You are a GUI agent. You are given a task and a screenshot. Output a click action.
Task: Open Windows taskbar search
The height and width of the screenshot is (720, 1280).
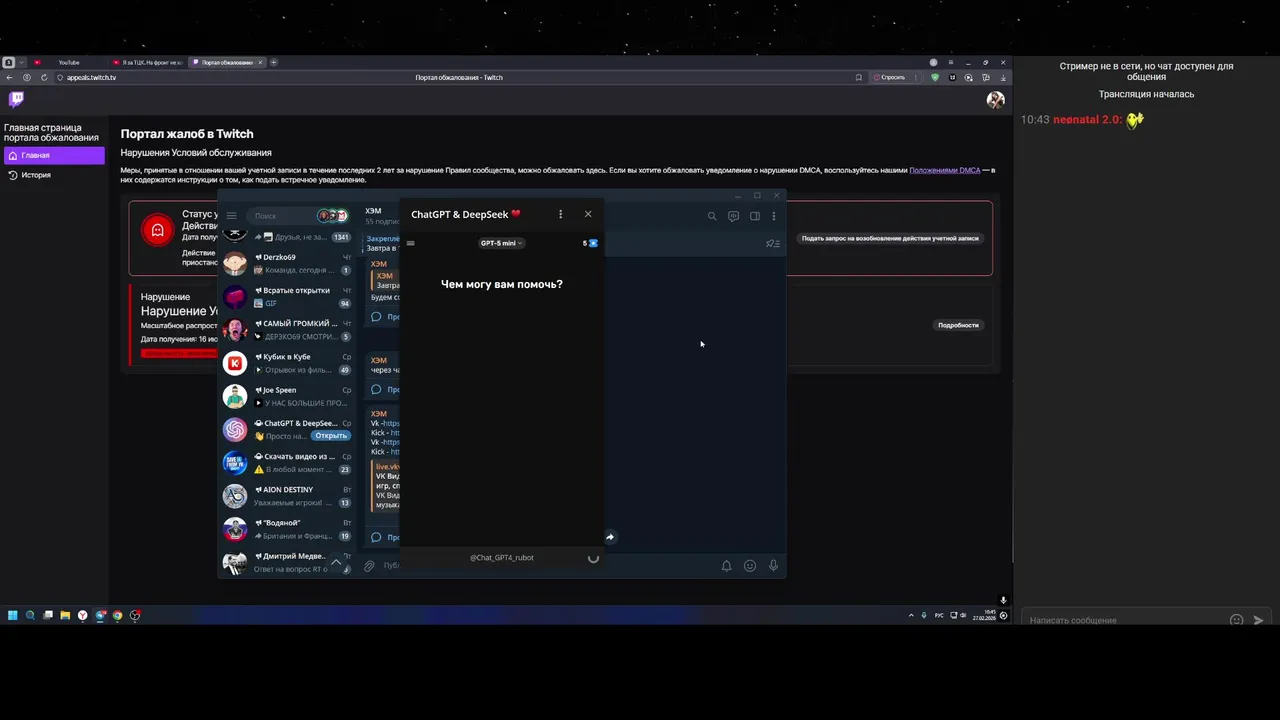click(30, 615)
